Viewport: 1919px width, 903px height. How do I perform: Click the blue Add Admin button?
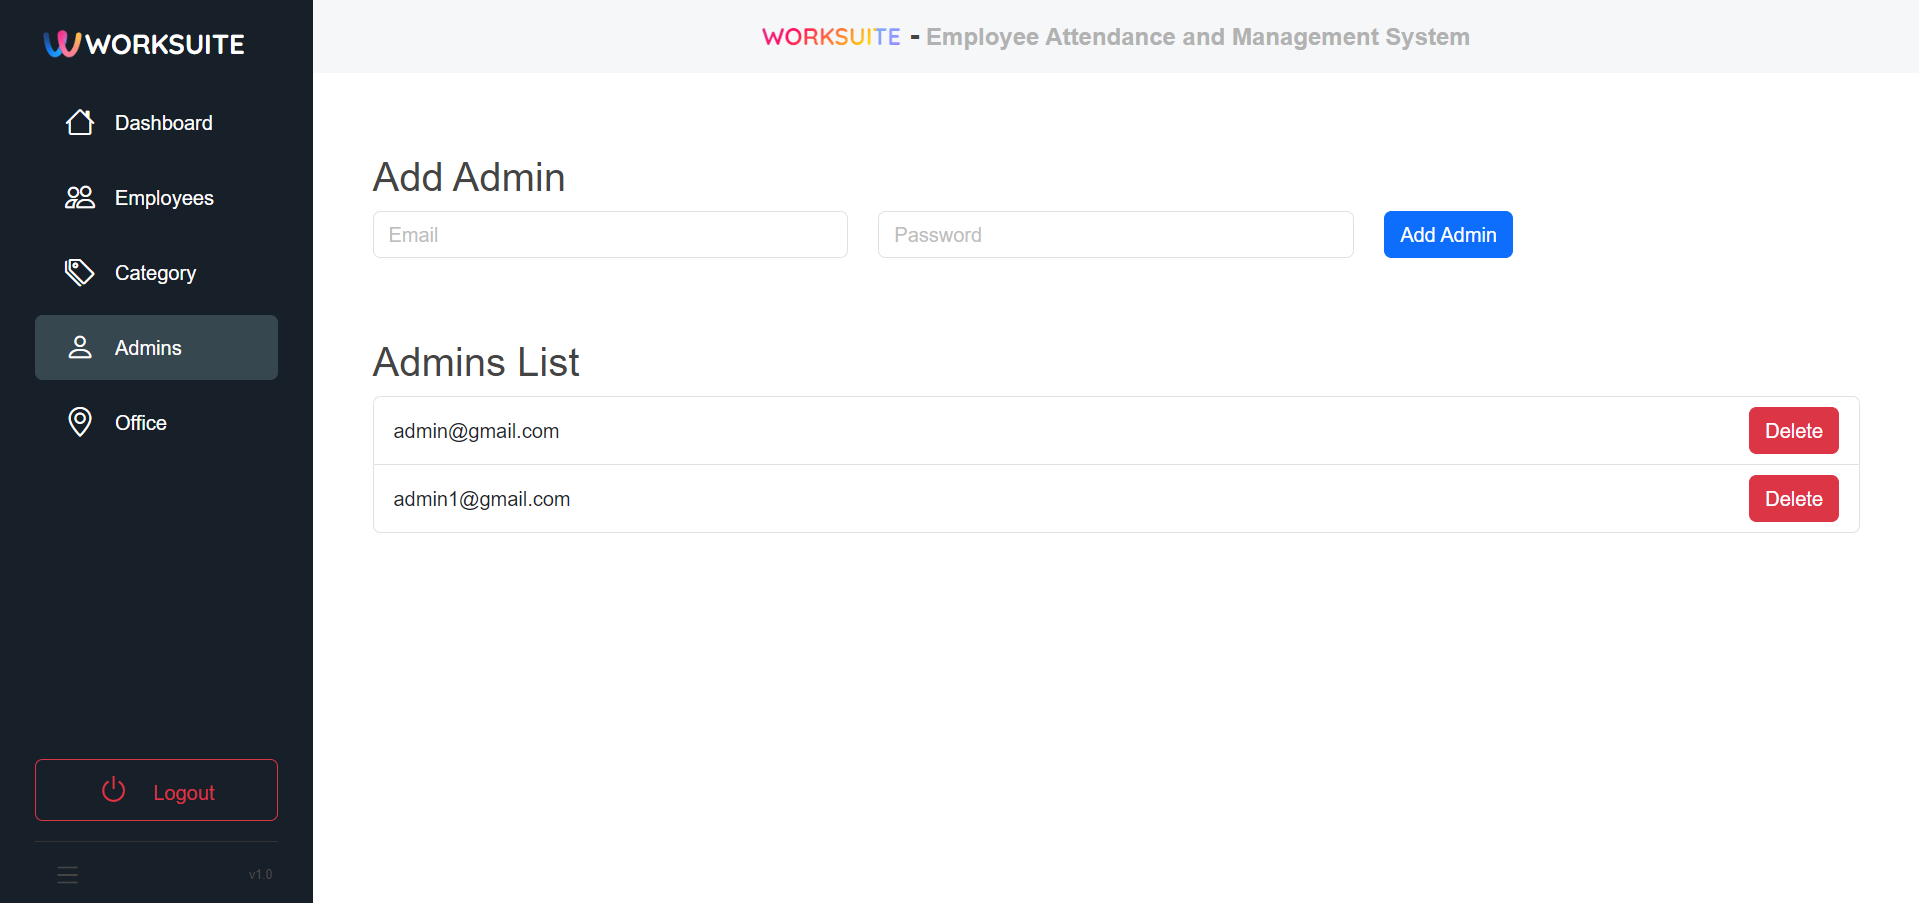click(1448, 235)
